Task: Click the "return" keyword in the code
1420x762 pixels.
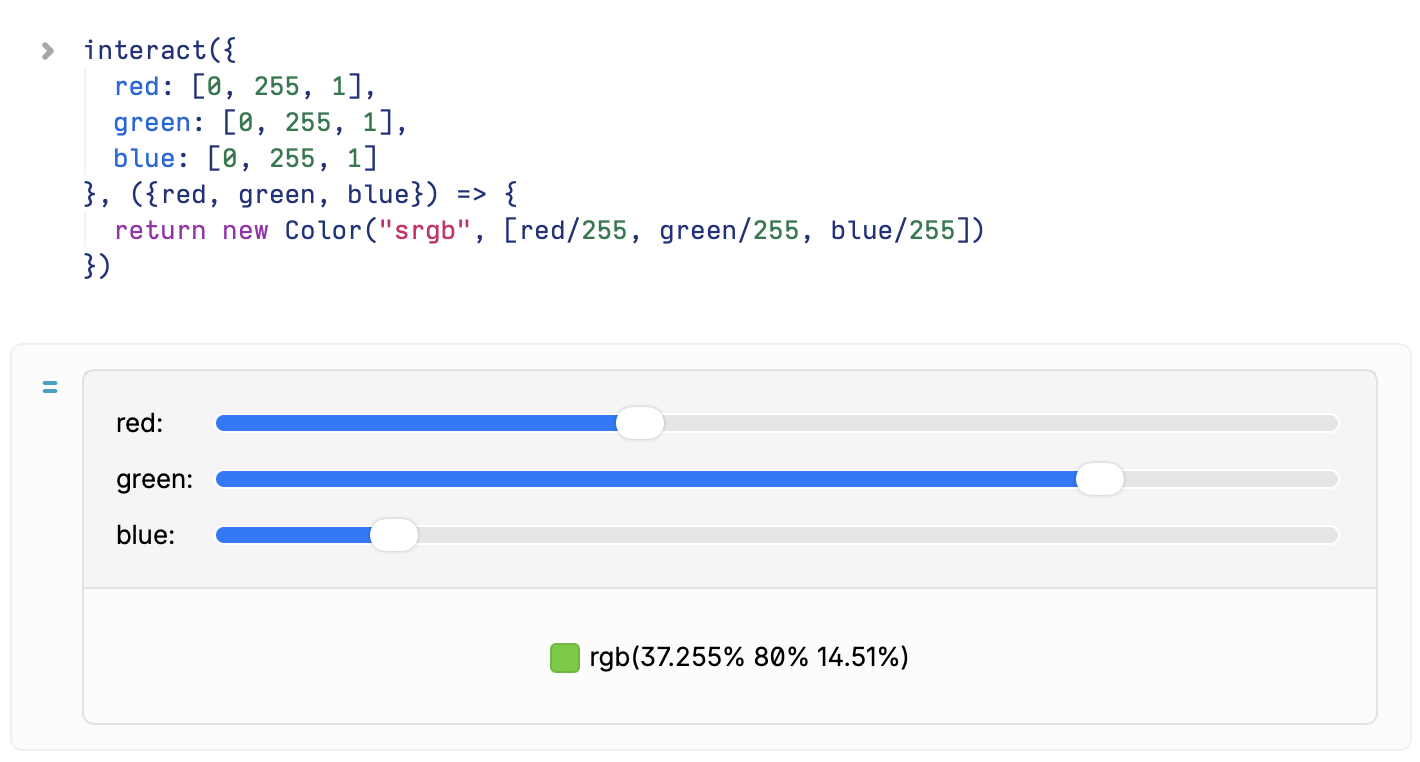Action: (x=160, y=231)
